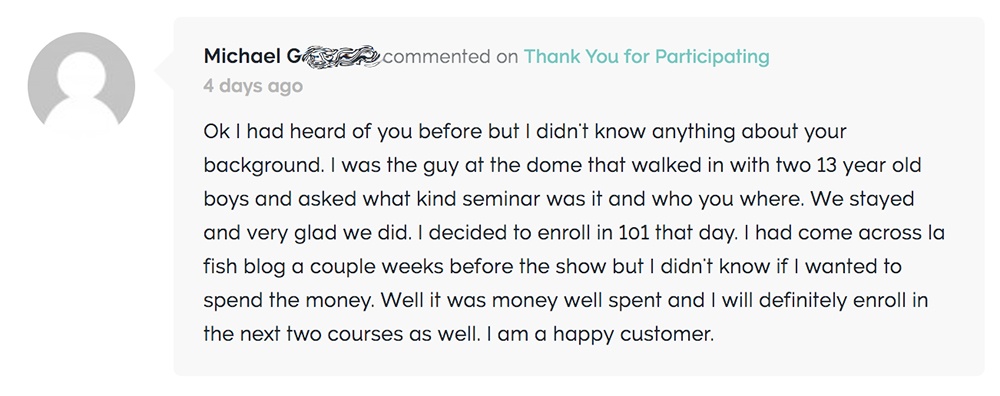Open the Thank You for Participating link
1000x396 pixels.
647,57
